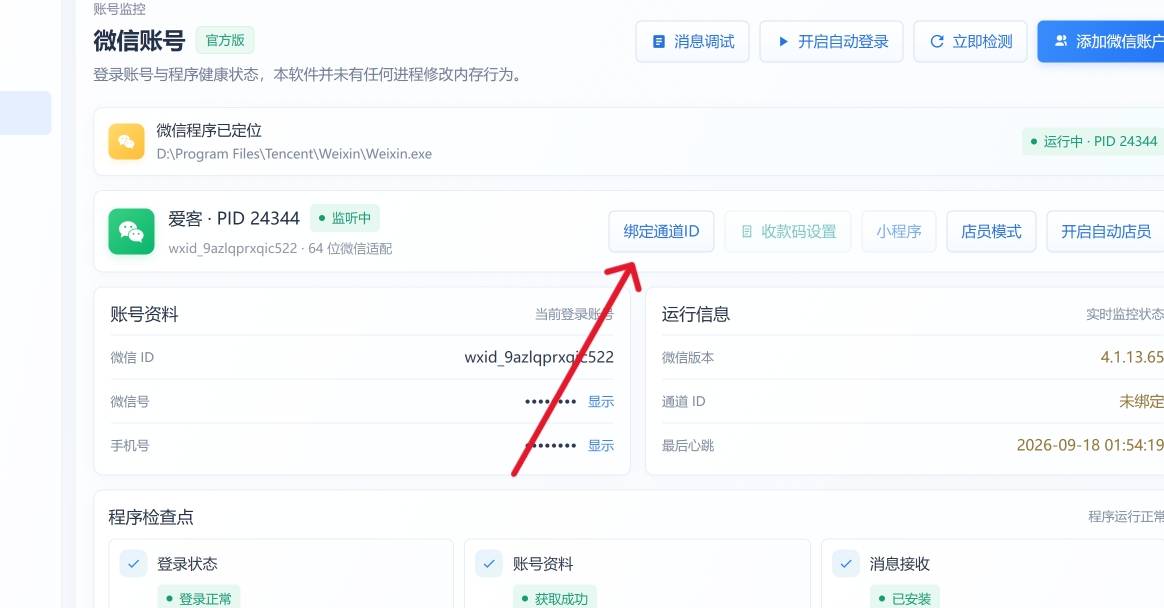The height and width of the screenshot is (608, 1164).
Task: Click the 实时监控状态 label
Action: 1125,315
